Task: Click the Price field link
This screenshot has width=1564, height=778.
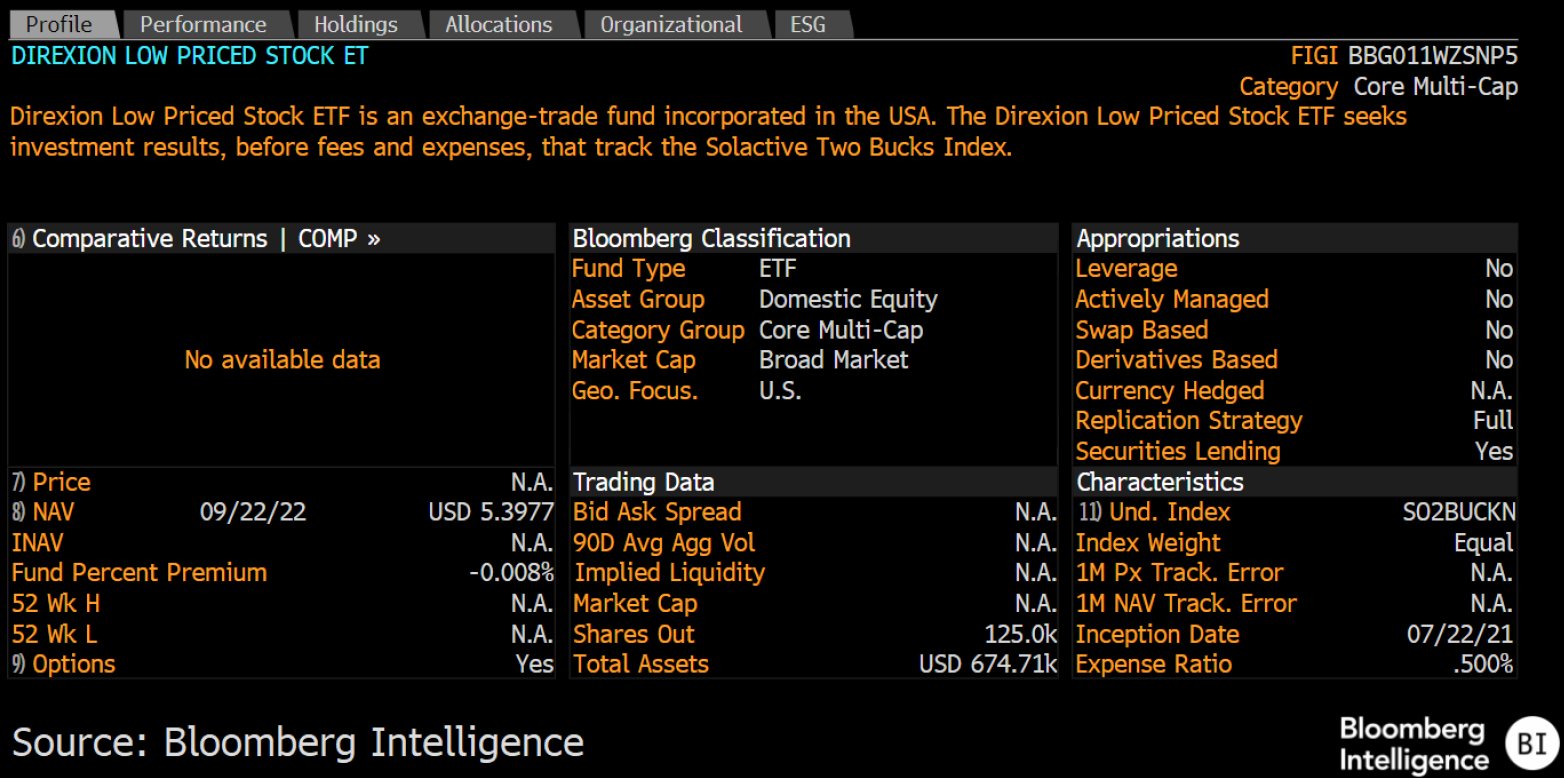Action: [x=61, y=482]
